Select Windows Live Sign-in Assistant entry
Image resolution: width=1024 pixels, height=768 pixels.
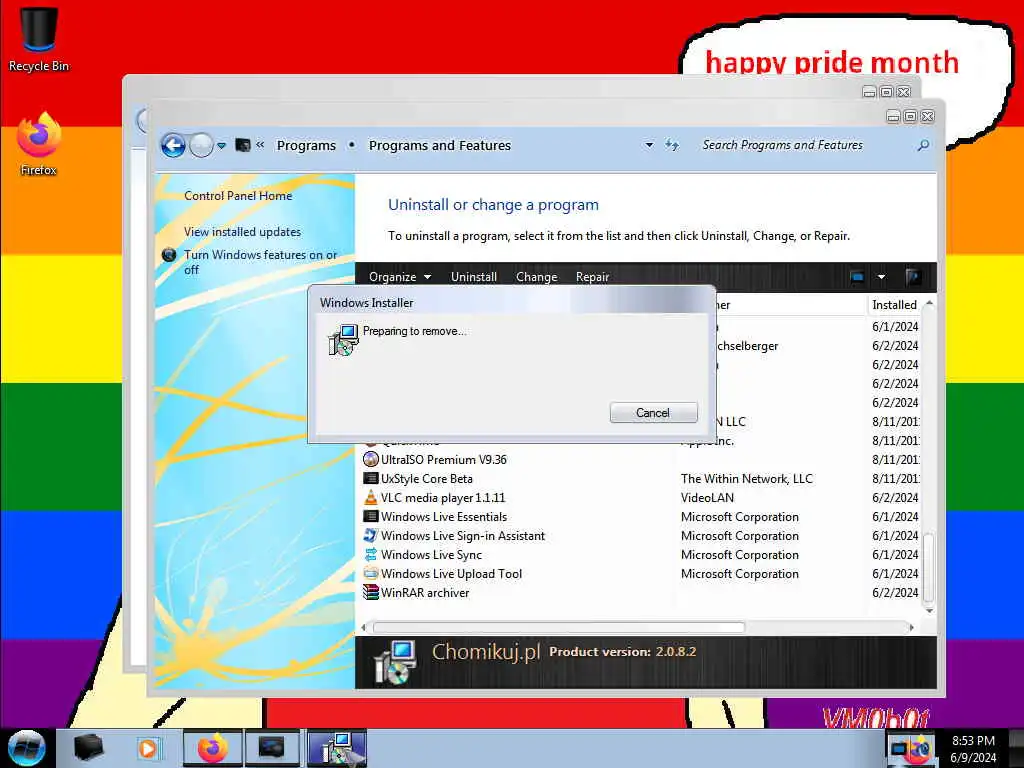(x=462, y=536)
